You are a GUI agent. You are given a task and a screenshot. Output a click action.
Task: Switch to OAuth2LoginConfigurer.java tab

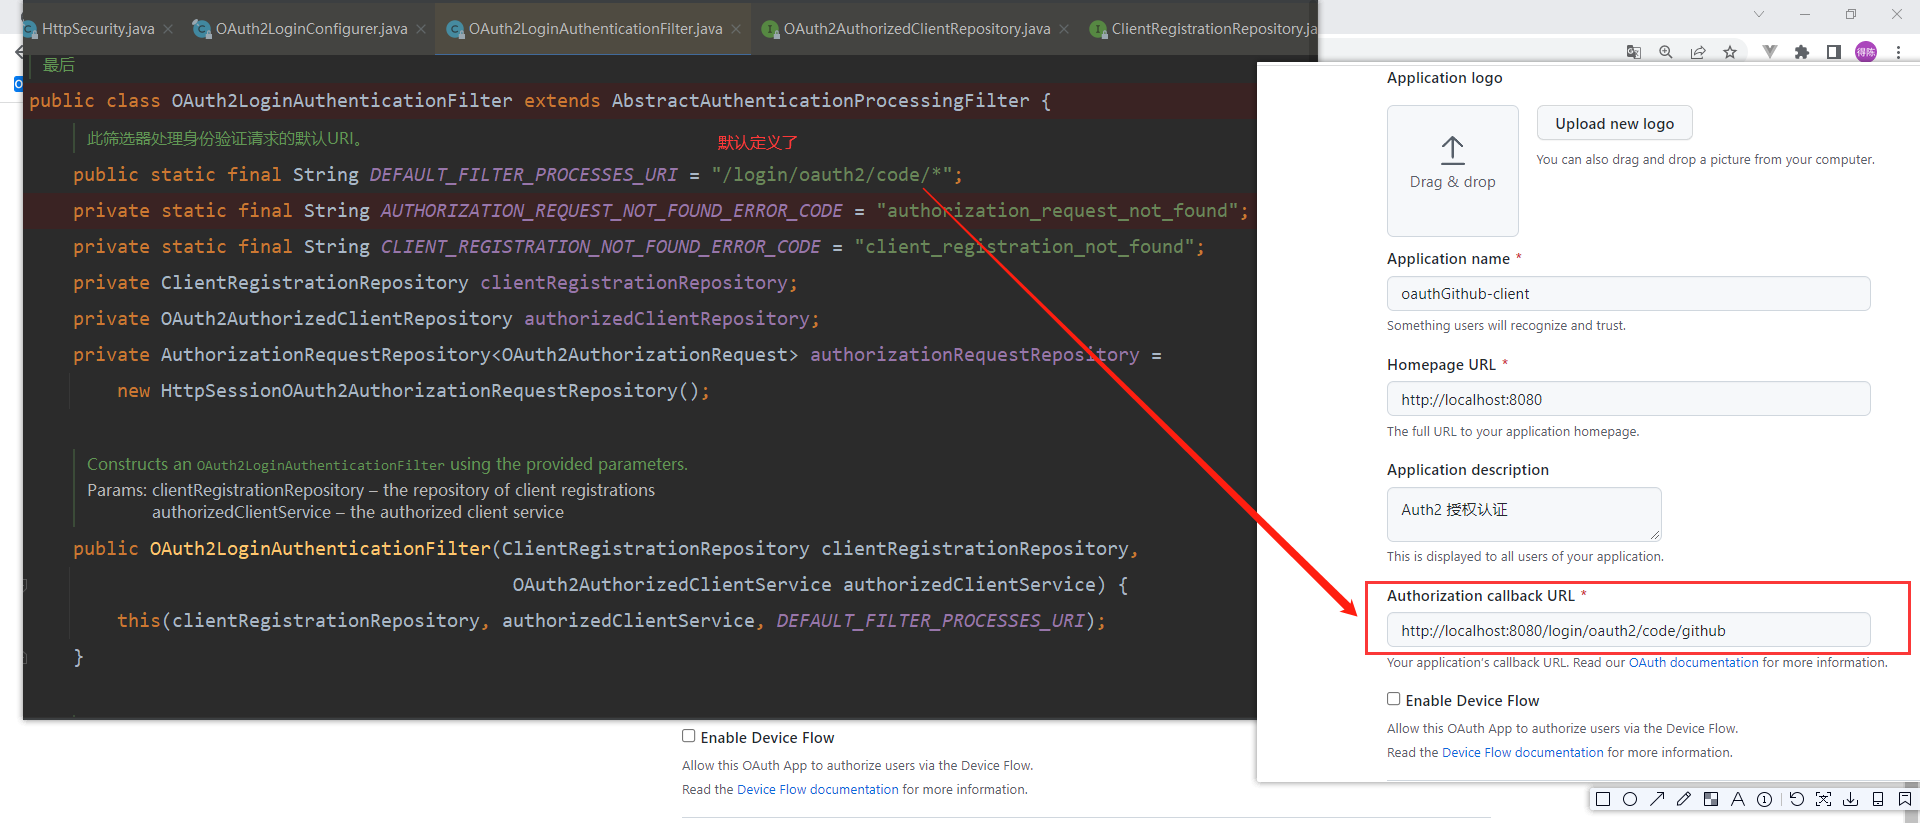click(311, 29)
